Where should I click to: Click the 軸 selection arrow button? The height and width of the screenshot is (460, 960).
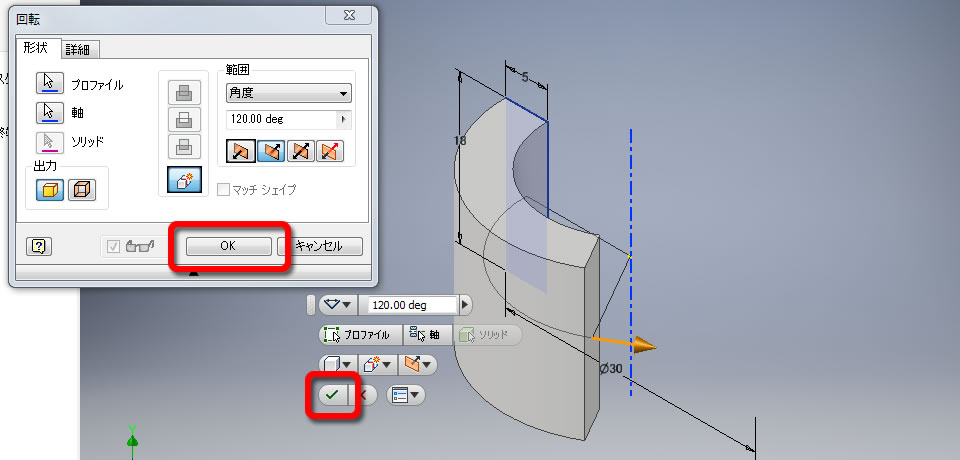50,113
